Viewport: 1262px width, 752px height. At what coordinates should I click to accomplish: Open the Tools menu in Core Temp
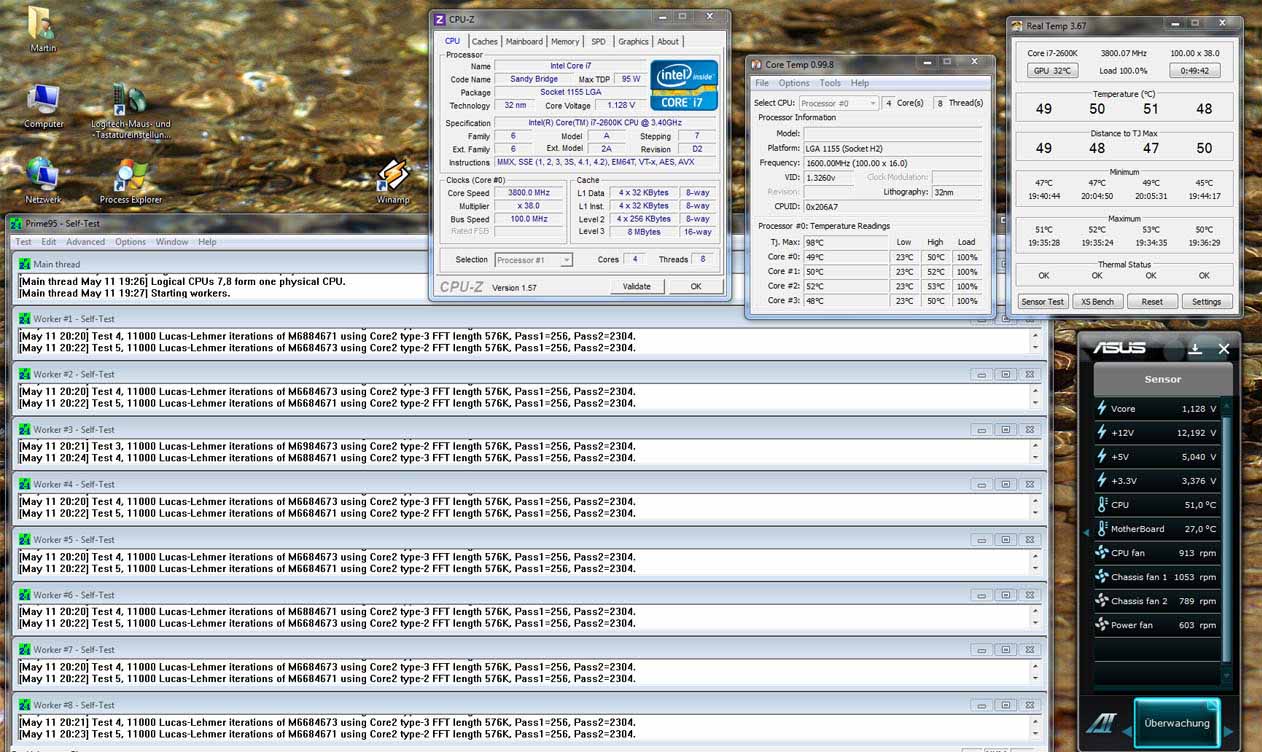(830, 83)
